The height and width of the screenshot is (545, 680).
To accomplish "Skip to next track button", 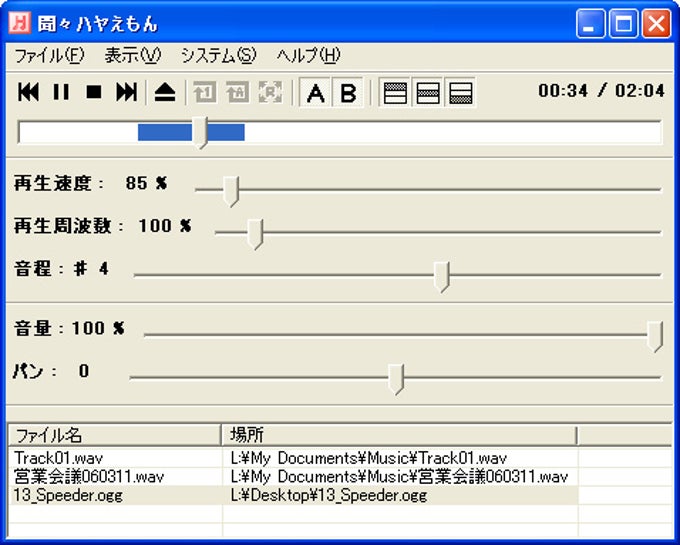I will pos(126,92).
